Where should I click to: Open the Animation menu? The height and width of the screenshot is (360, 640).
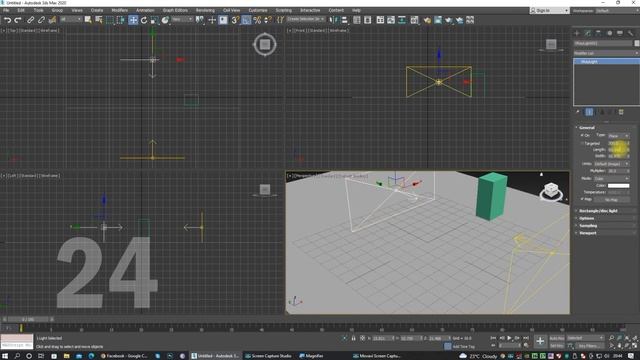pyautogui.click(x=145, y=10)
